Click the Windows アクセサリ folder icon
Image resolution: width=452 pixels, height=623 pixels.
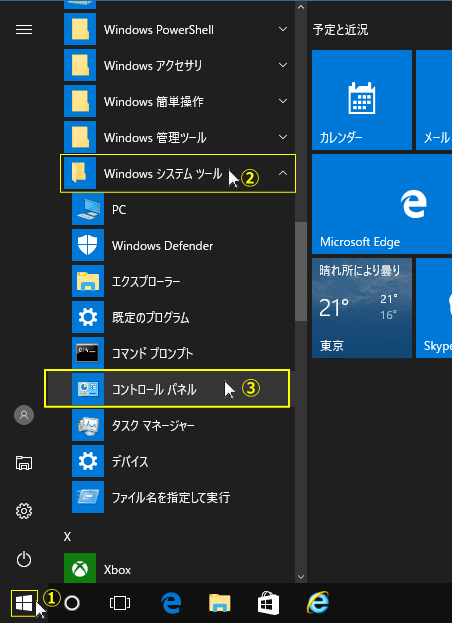point(80,65)
